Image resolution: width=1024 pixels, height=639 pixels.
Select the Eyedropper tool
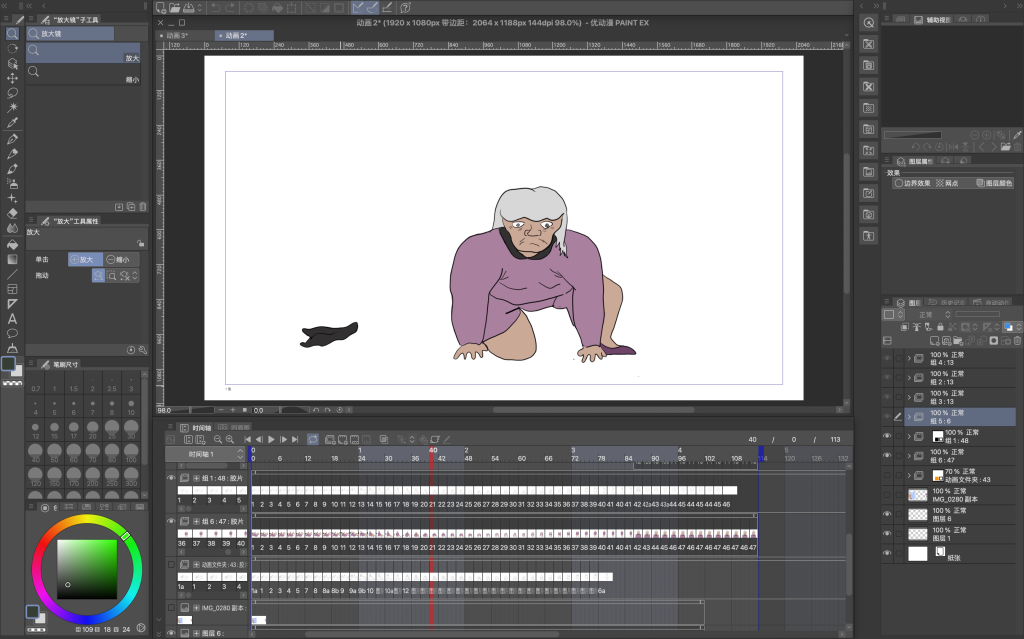coord(12,122)
